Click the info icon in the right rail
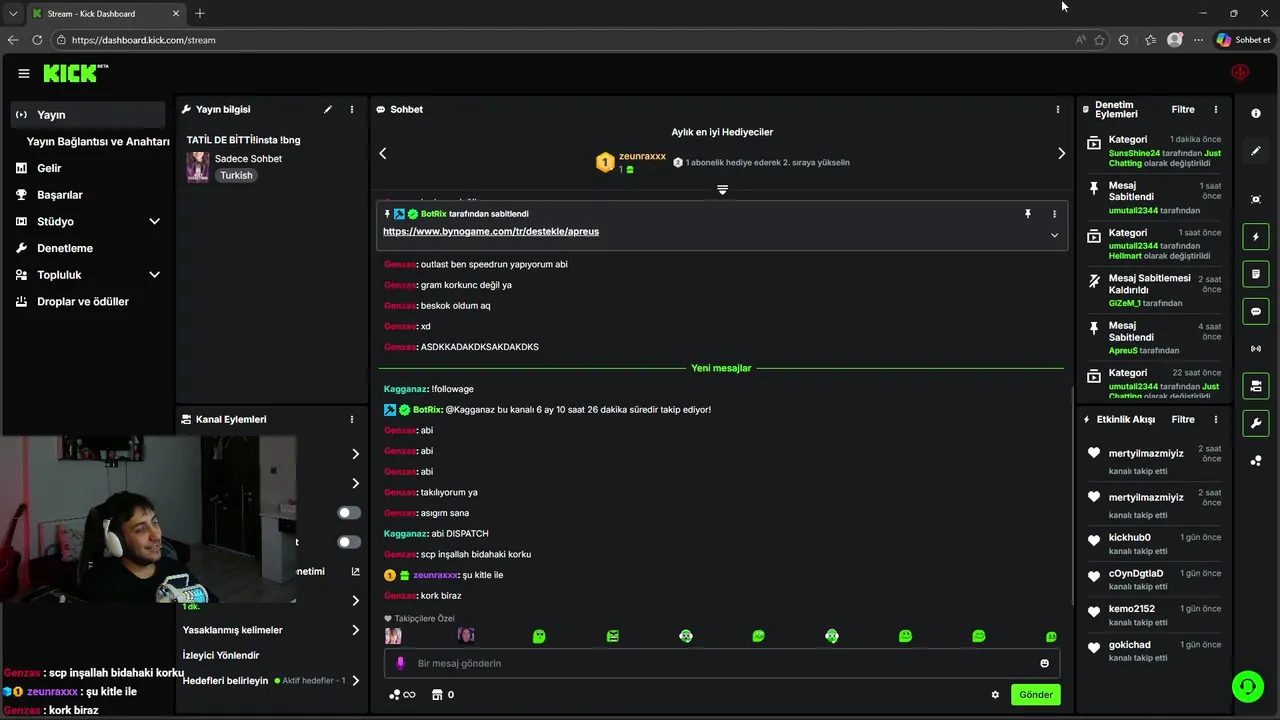Screen dimensions: 1280x720 click(1256, 113)
